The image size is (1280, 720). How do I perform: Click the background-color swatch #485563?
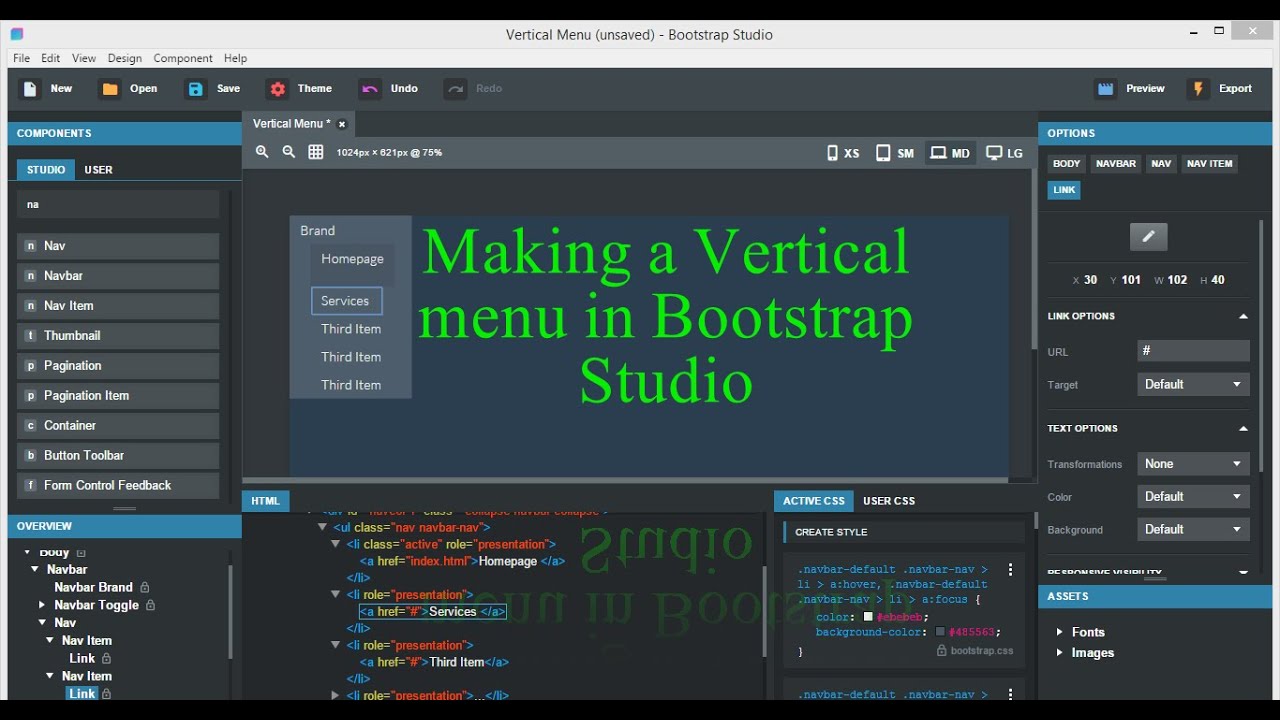pyautogui.click(x=940, y=632)
